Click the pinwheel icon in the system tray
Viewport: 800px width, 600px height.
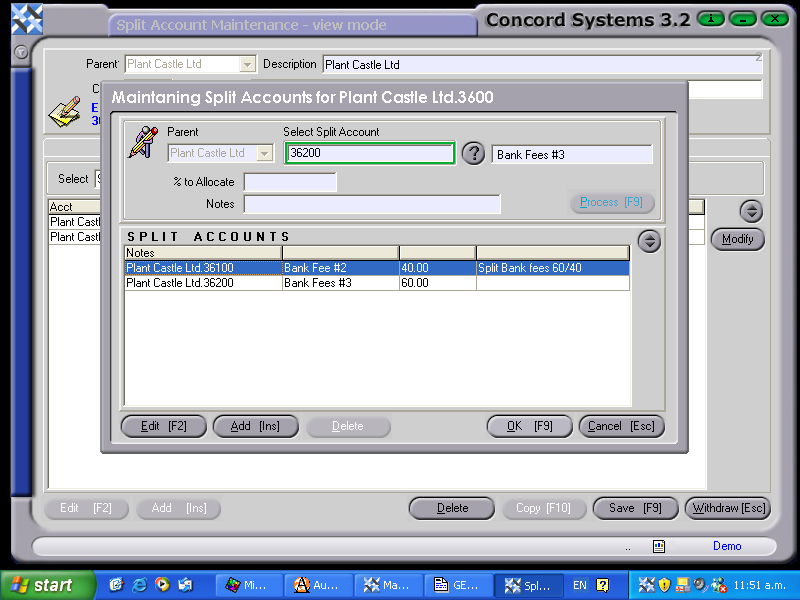pyautogui.click(x=646, y=584)
